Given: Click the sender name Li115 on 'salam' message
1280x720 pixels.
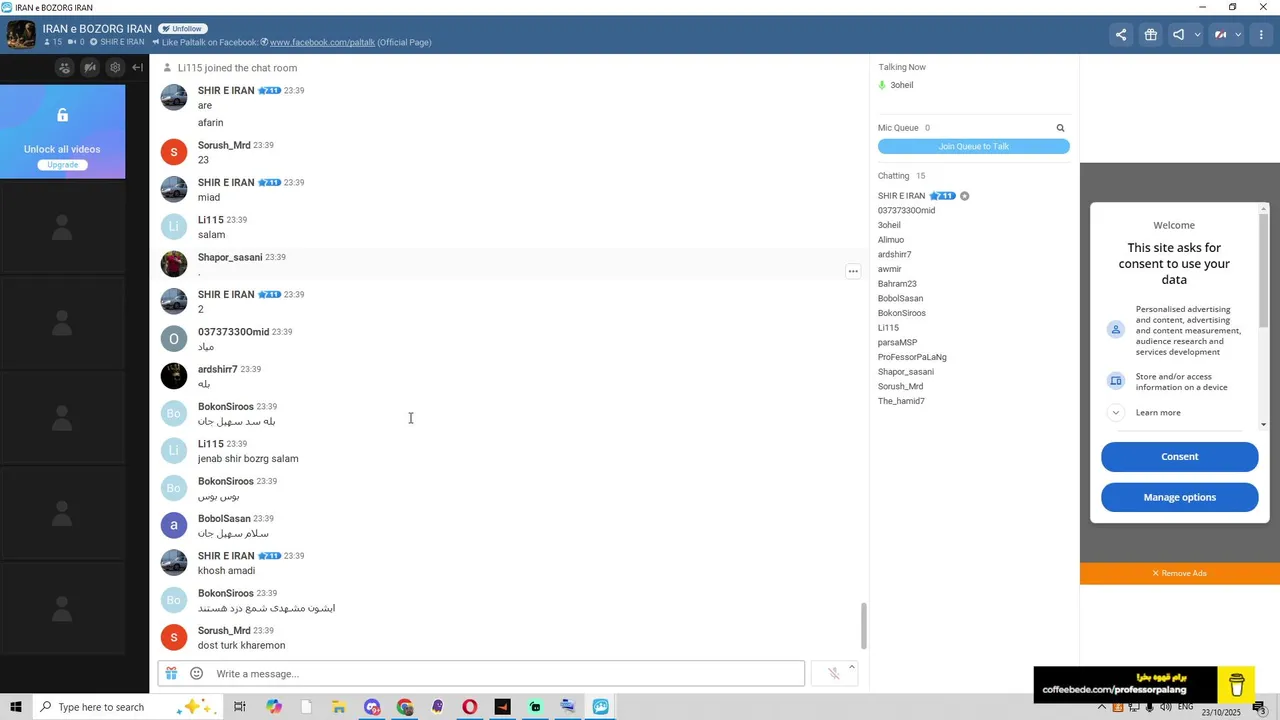Looking at the screenshot, I should [211, 220].
